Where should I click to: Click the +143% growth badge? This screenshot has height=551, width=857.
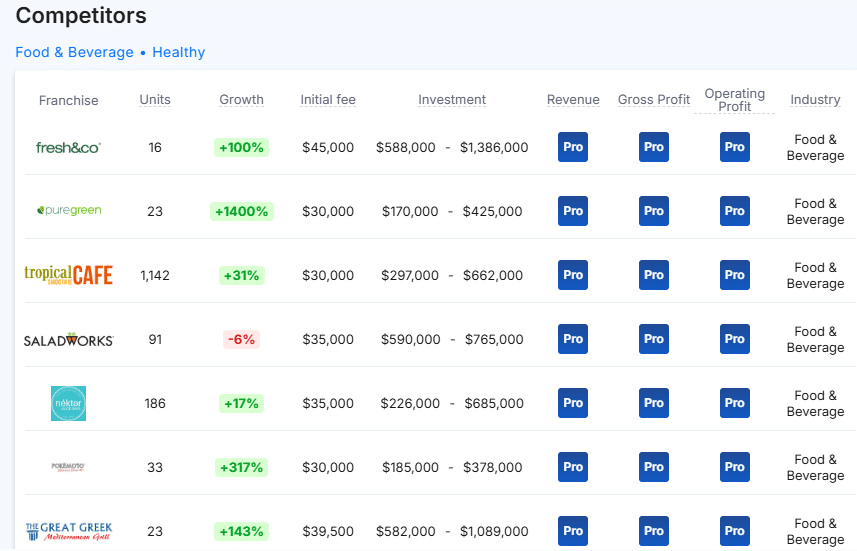pos(241,531)
